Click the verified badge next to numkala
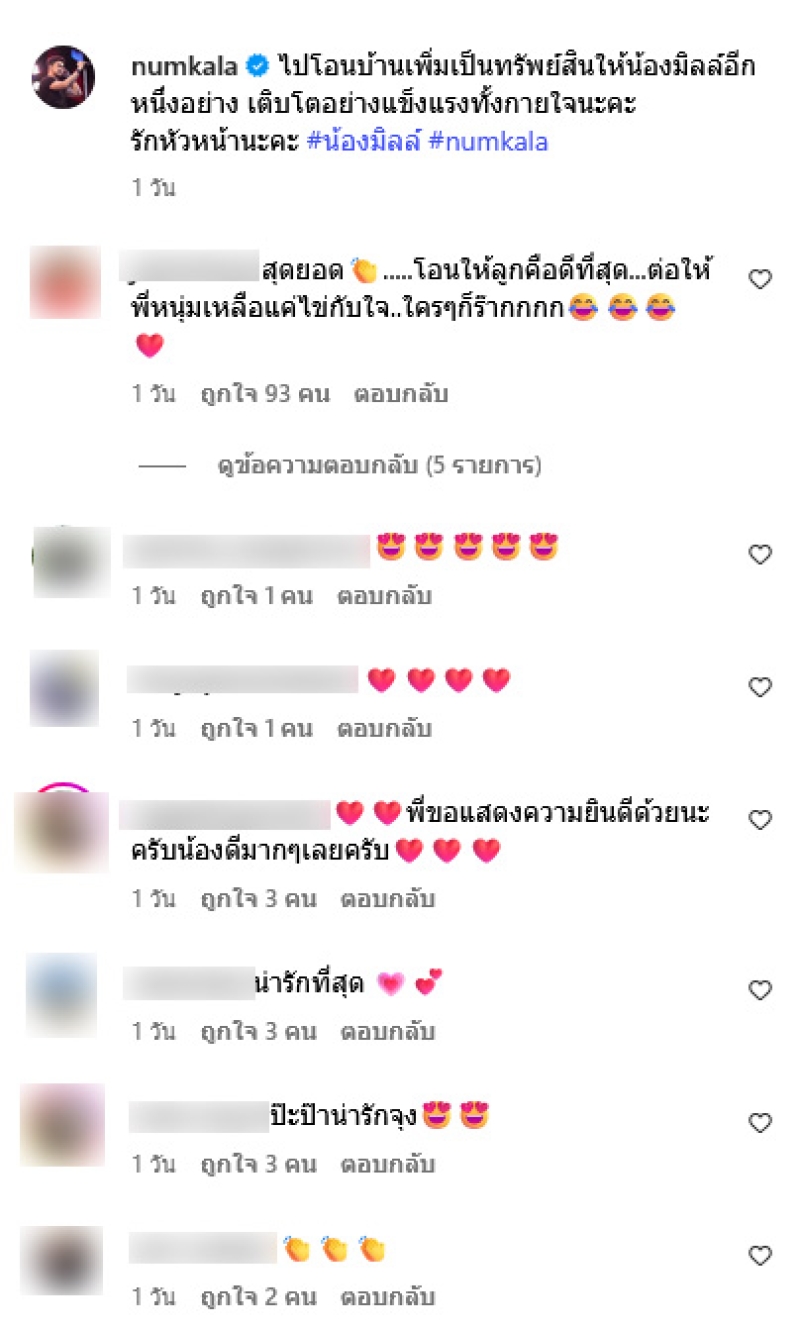The width and height of the screenshot is (800, 1329). [x=258, y=67]
